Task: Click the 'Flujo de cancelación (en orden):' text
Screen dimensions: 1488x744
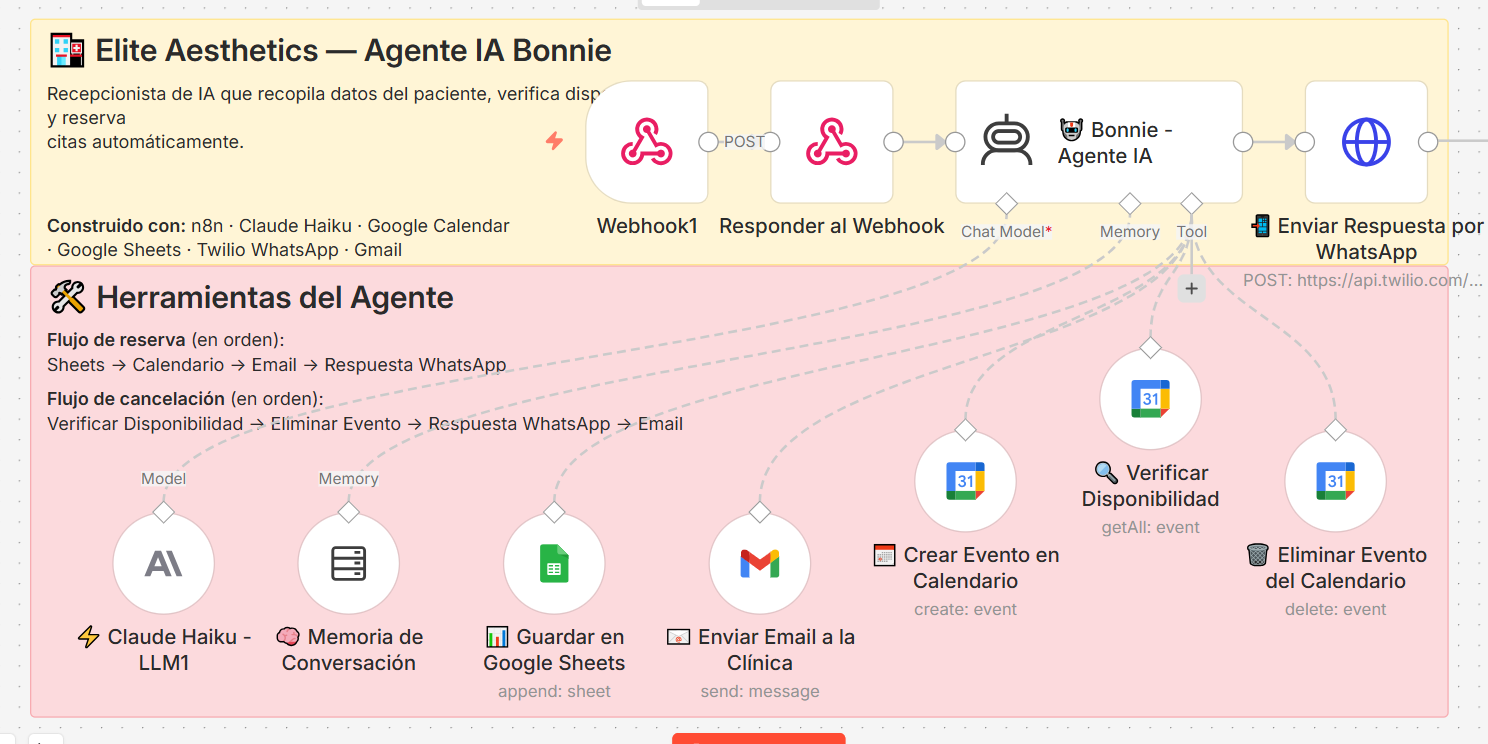Action: click(x=185, y=399)
